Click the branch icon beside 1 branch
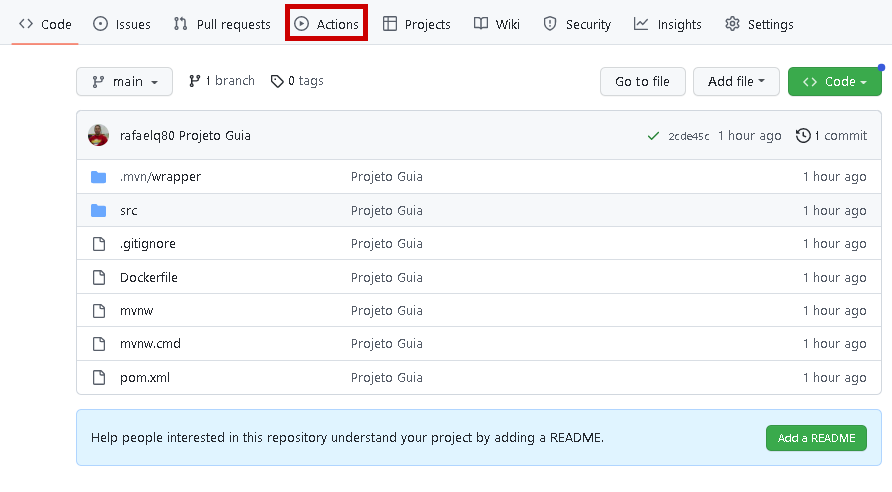 (x=194, y=81)
